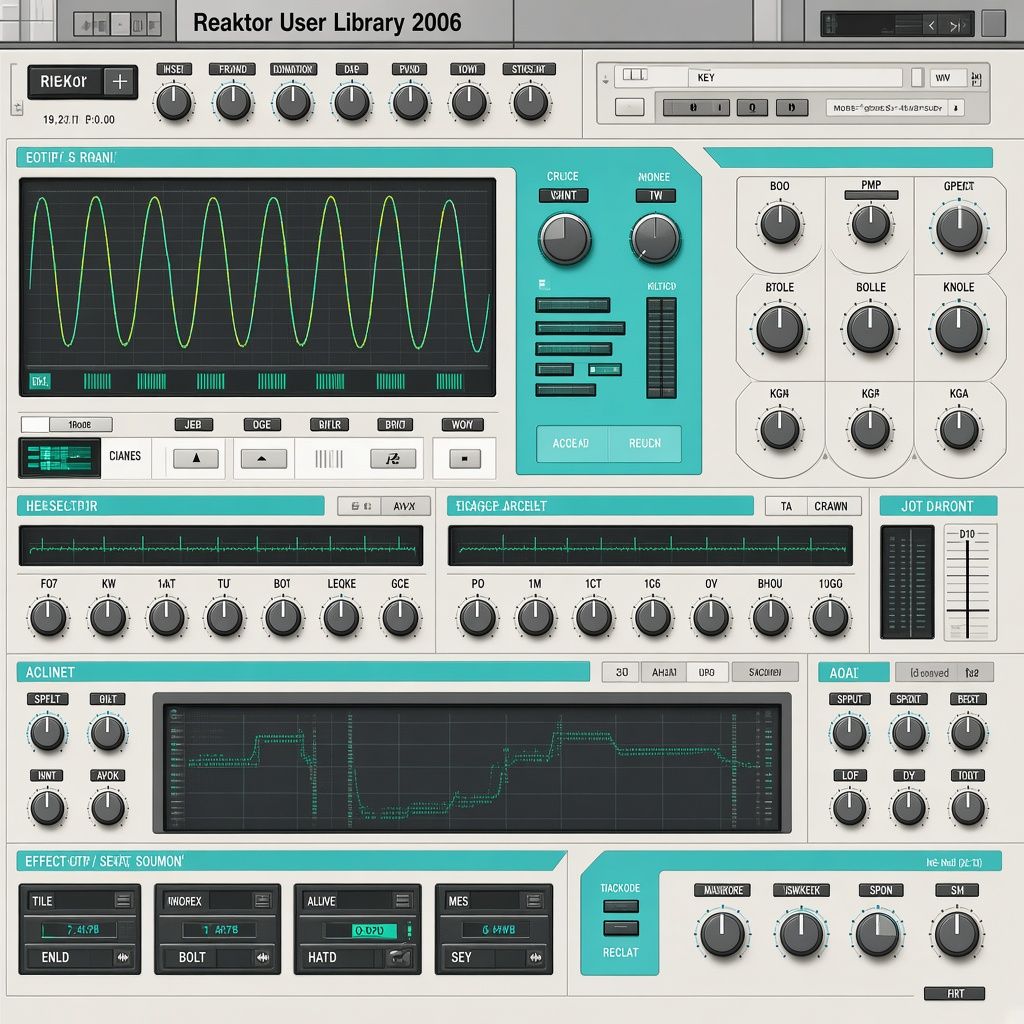Click the BITLR label button

[x=330, y=424]
